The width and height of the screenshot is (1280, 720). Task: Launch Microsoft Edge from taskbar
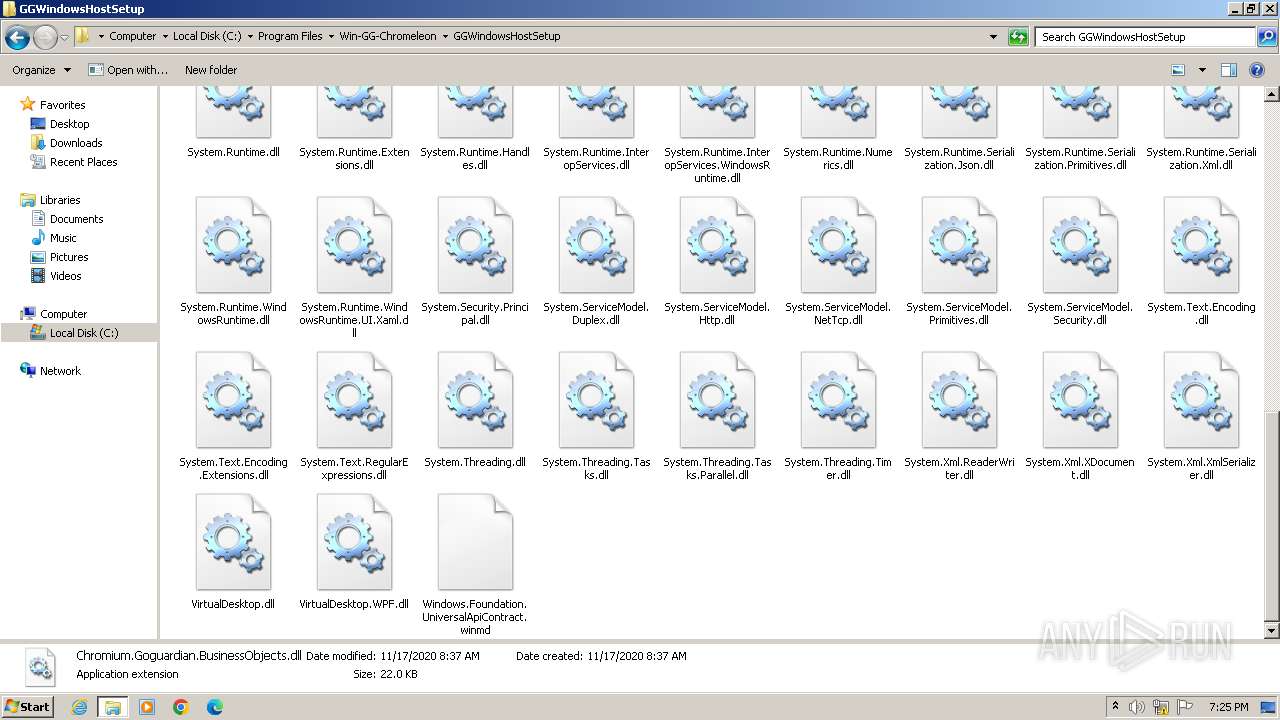point(215,707)
